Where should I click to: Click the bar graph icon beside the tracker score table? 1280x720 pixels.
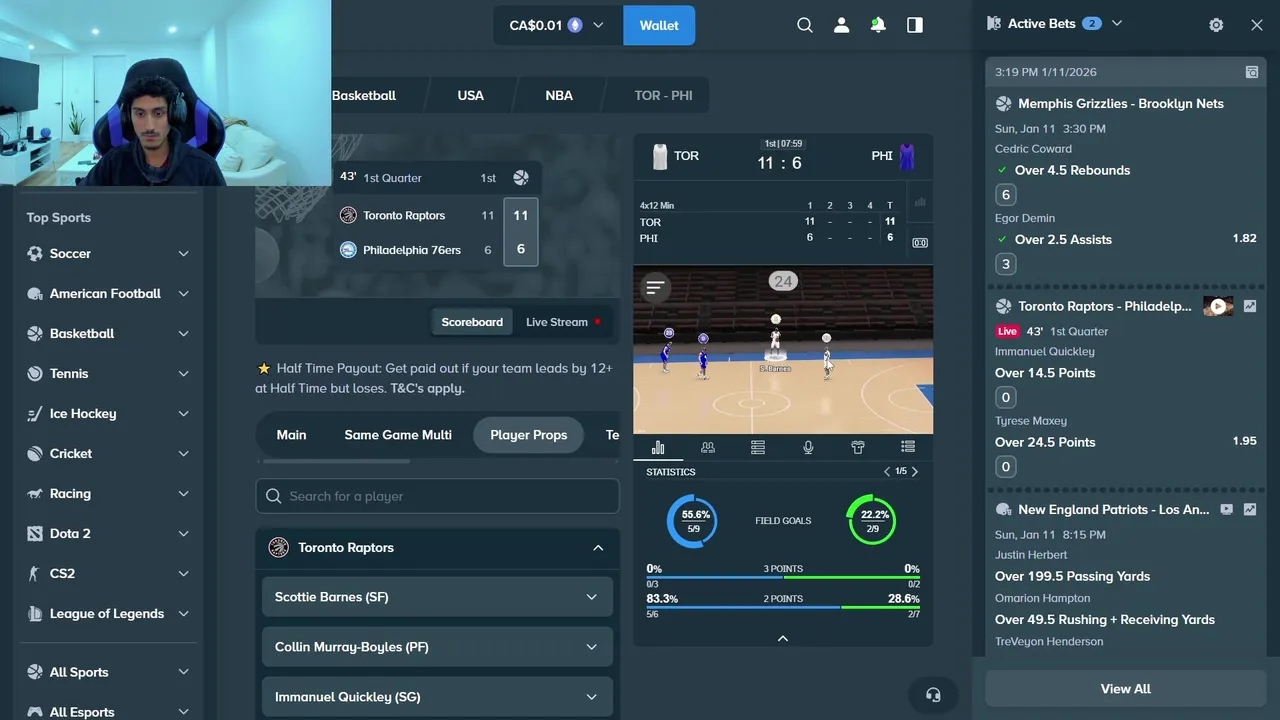click(x=920, y=202)
